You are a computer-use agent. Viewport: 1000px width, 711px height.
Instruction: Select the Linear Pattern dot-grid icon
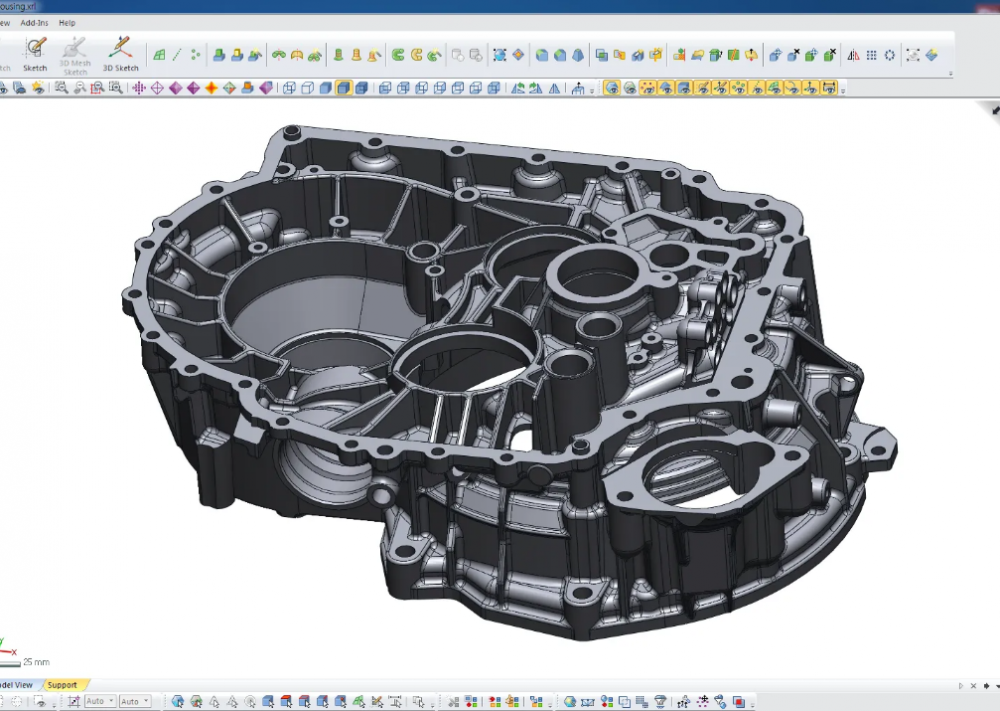872,55
